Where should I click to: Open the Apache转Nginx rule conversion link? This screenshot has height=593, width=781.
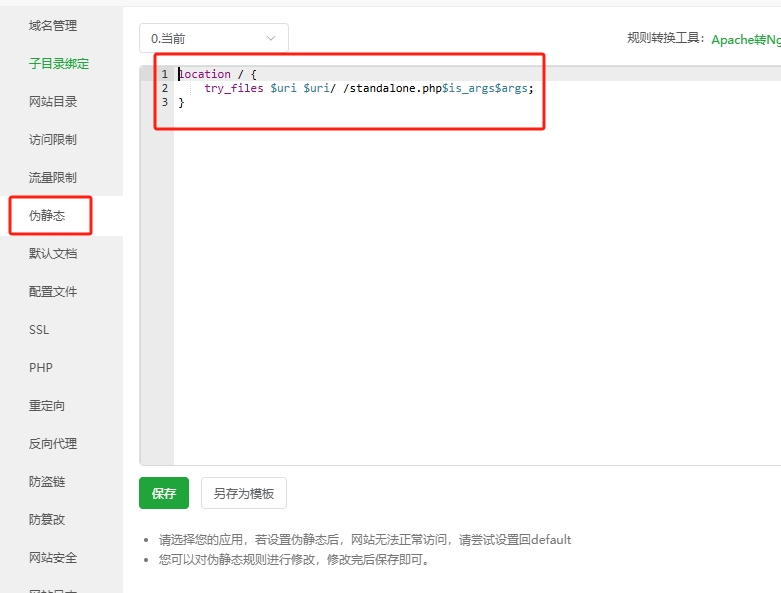(745, 39)
